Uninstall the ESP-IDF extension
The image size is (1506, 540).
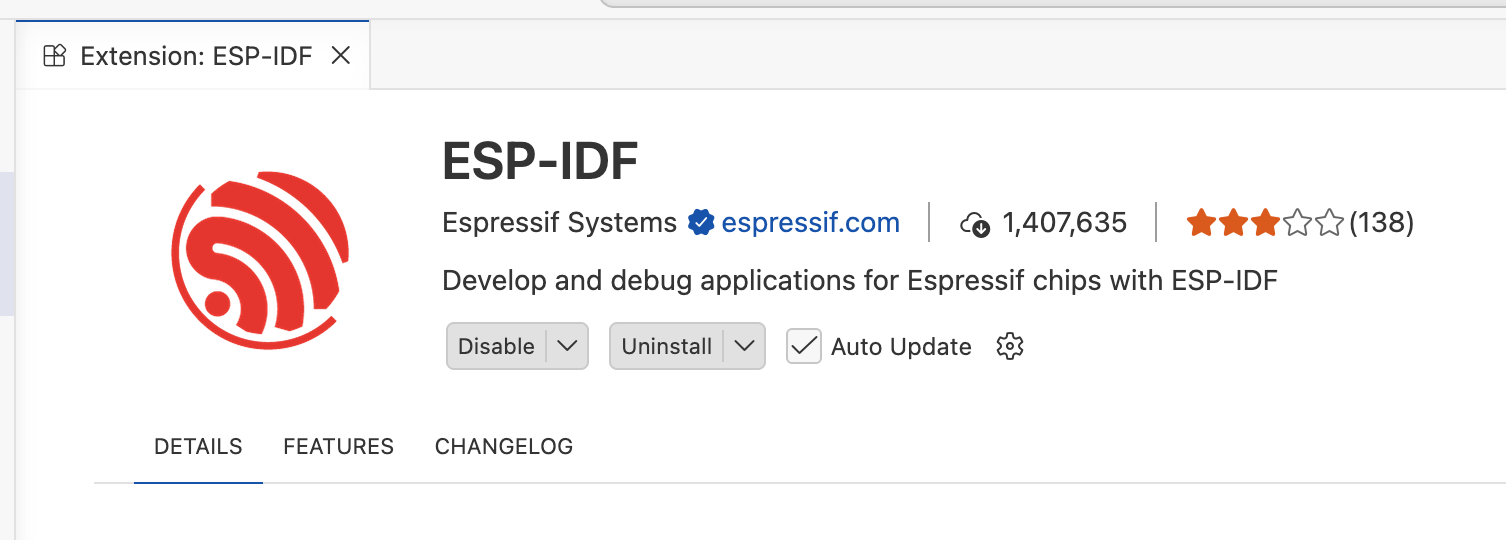click(666, 347)
